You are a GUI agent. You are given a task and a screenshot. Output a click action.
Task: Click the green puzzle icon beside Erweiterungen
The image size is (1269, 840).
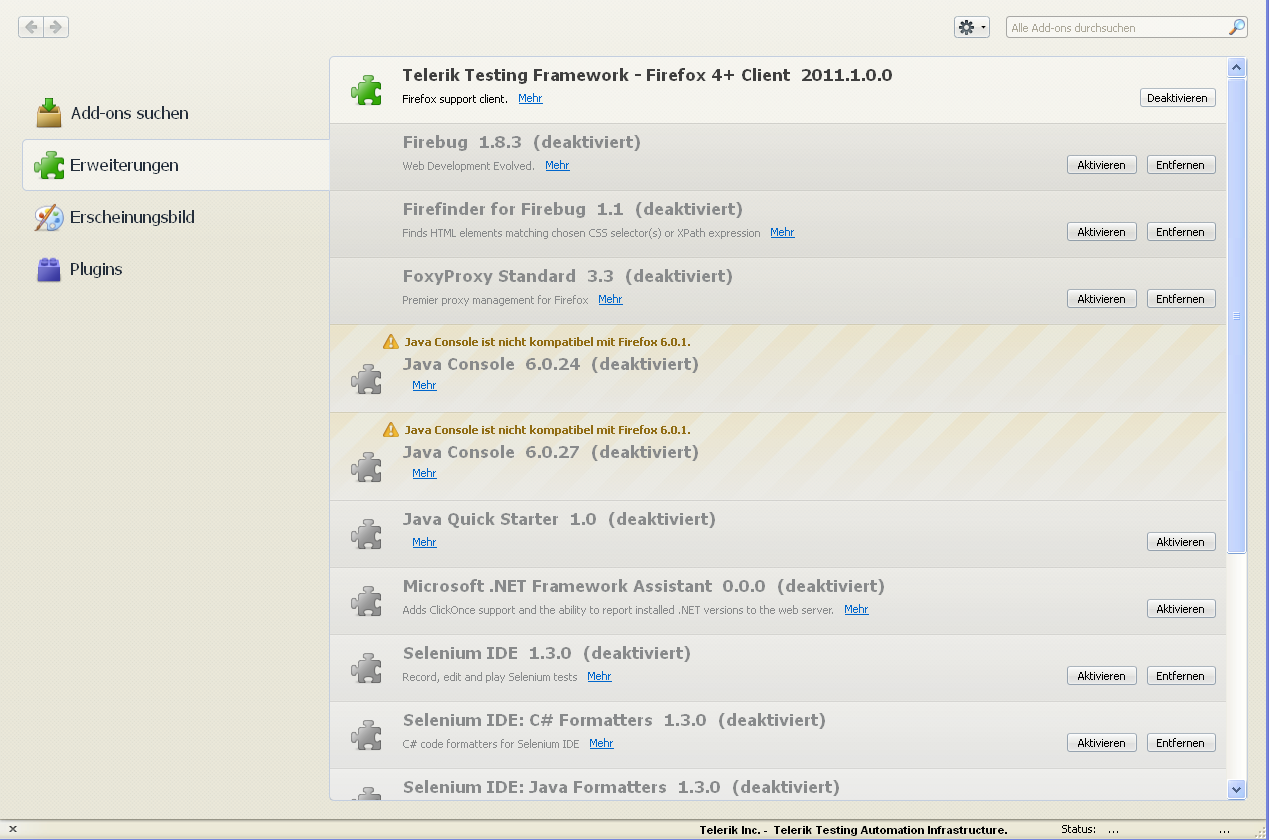pos(49,165)
